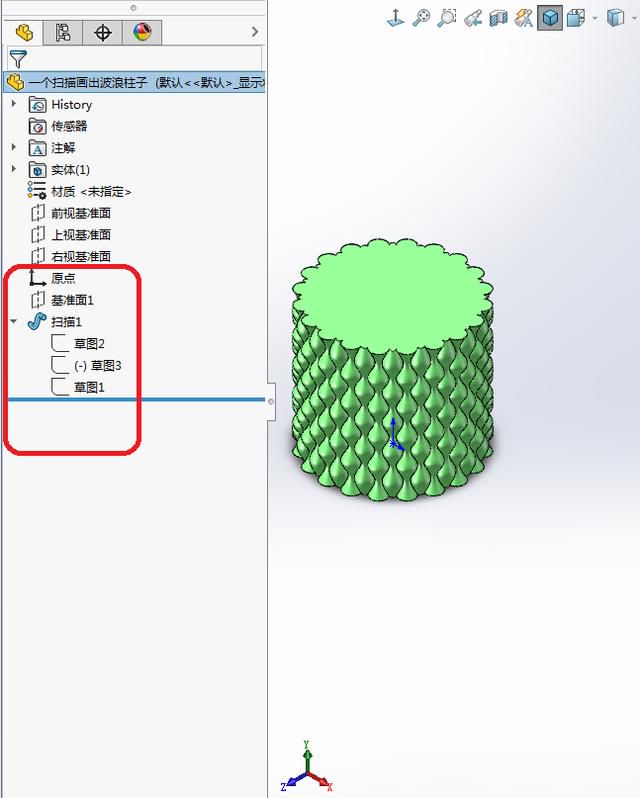Select the 基准面1 text label
Image resolution: width=640 pixels, height=798 pixels.
coord(72,300)
